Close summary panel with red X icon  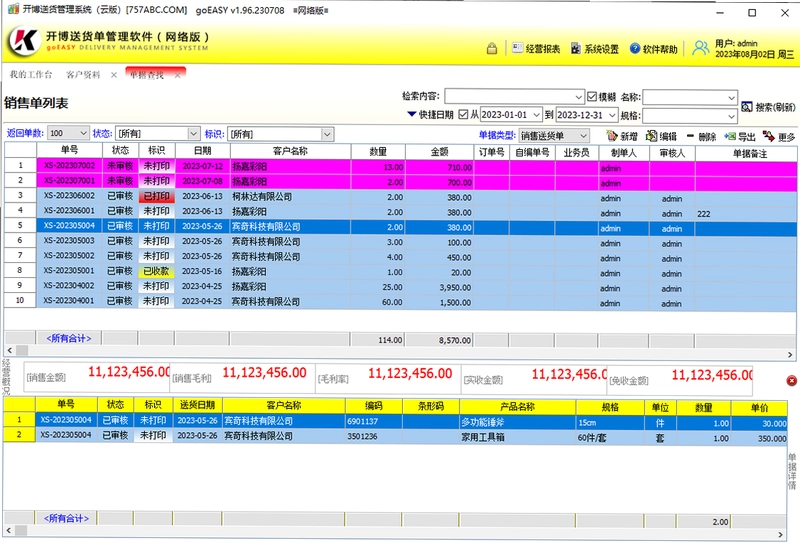791,380
